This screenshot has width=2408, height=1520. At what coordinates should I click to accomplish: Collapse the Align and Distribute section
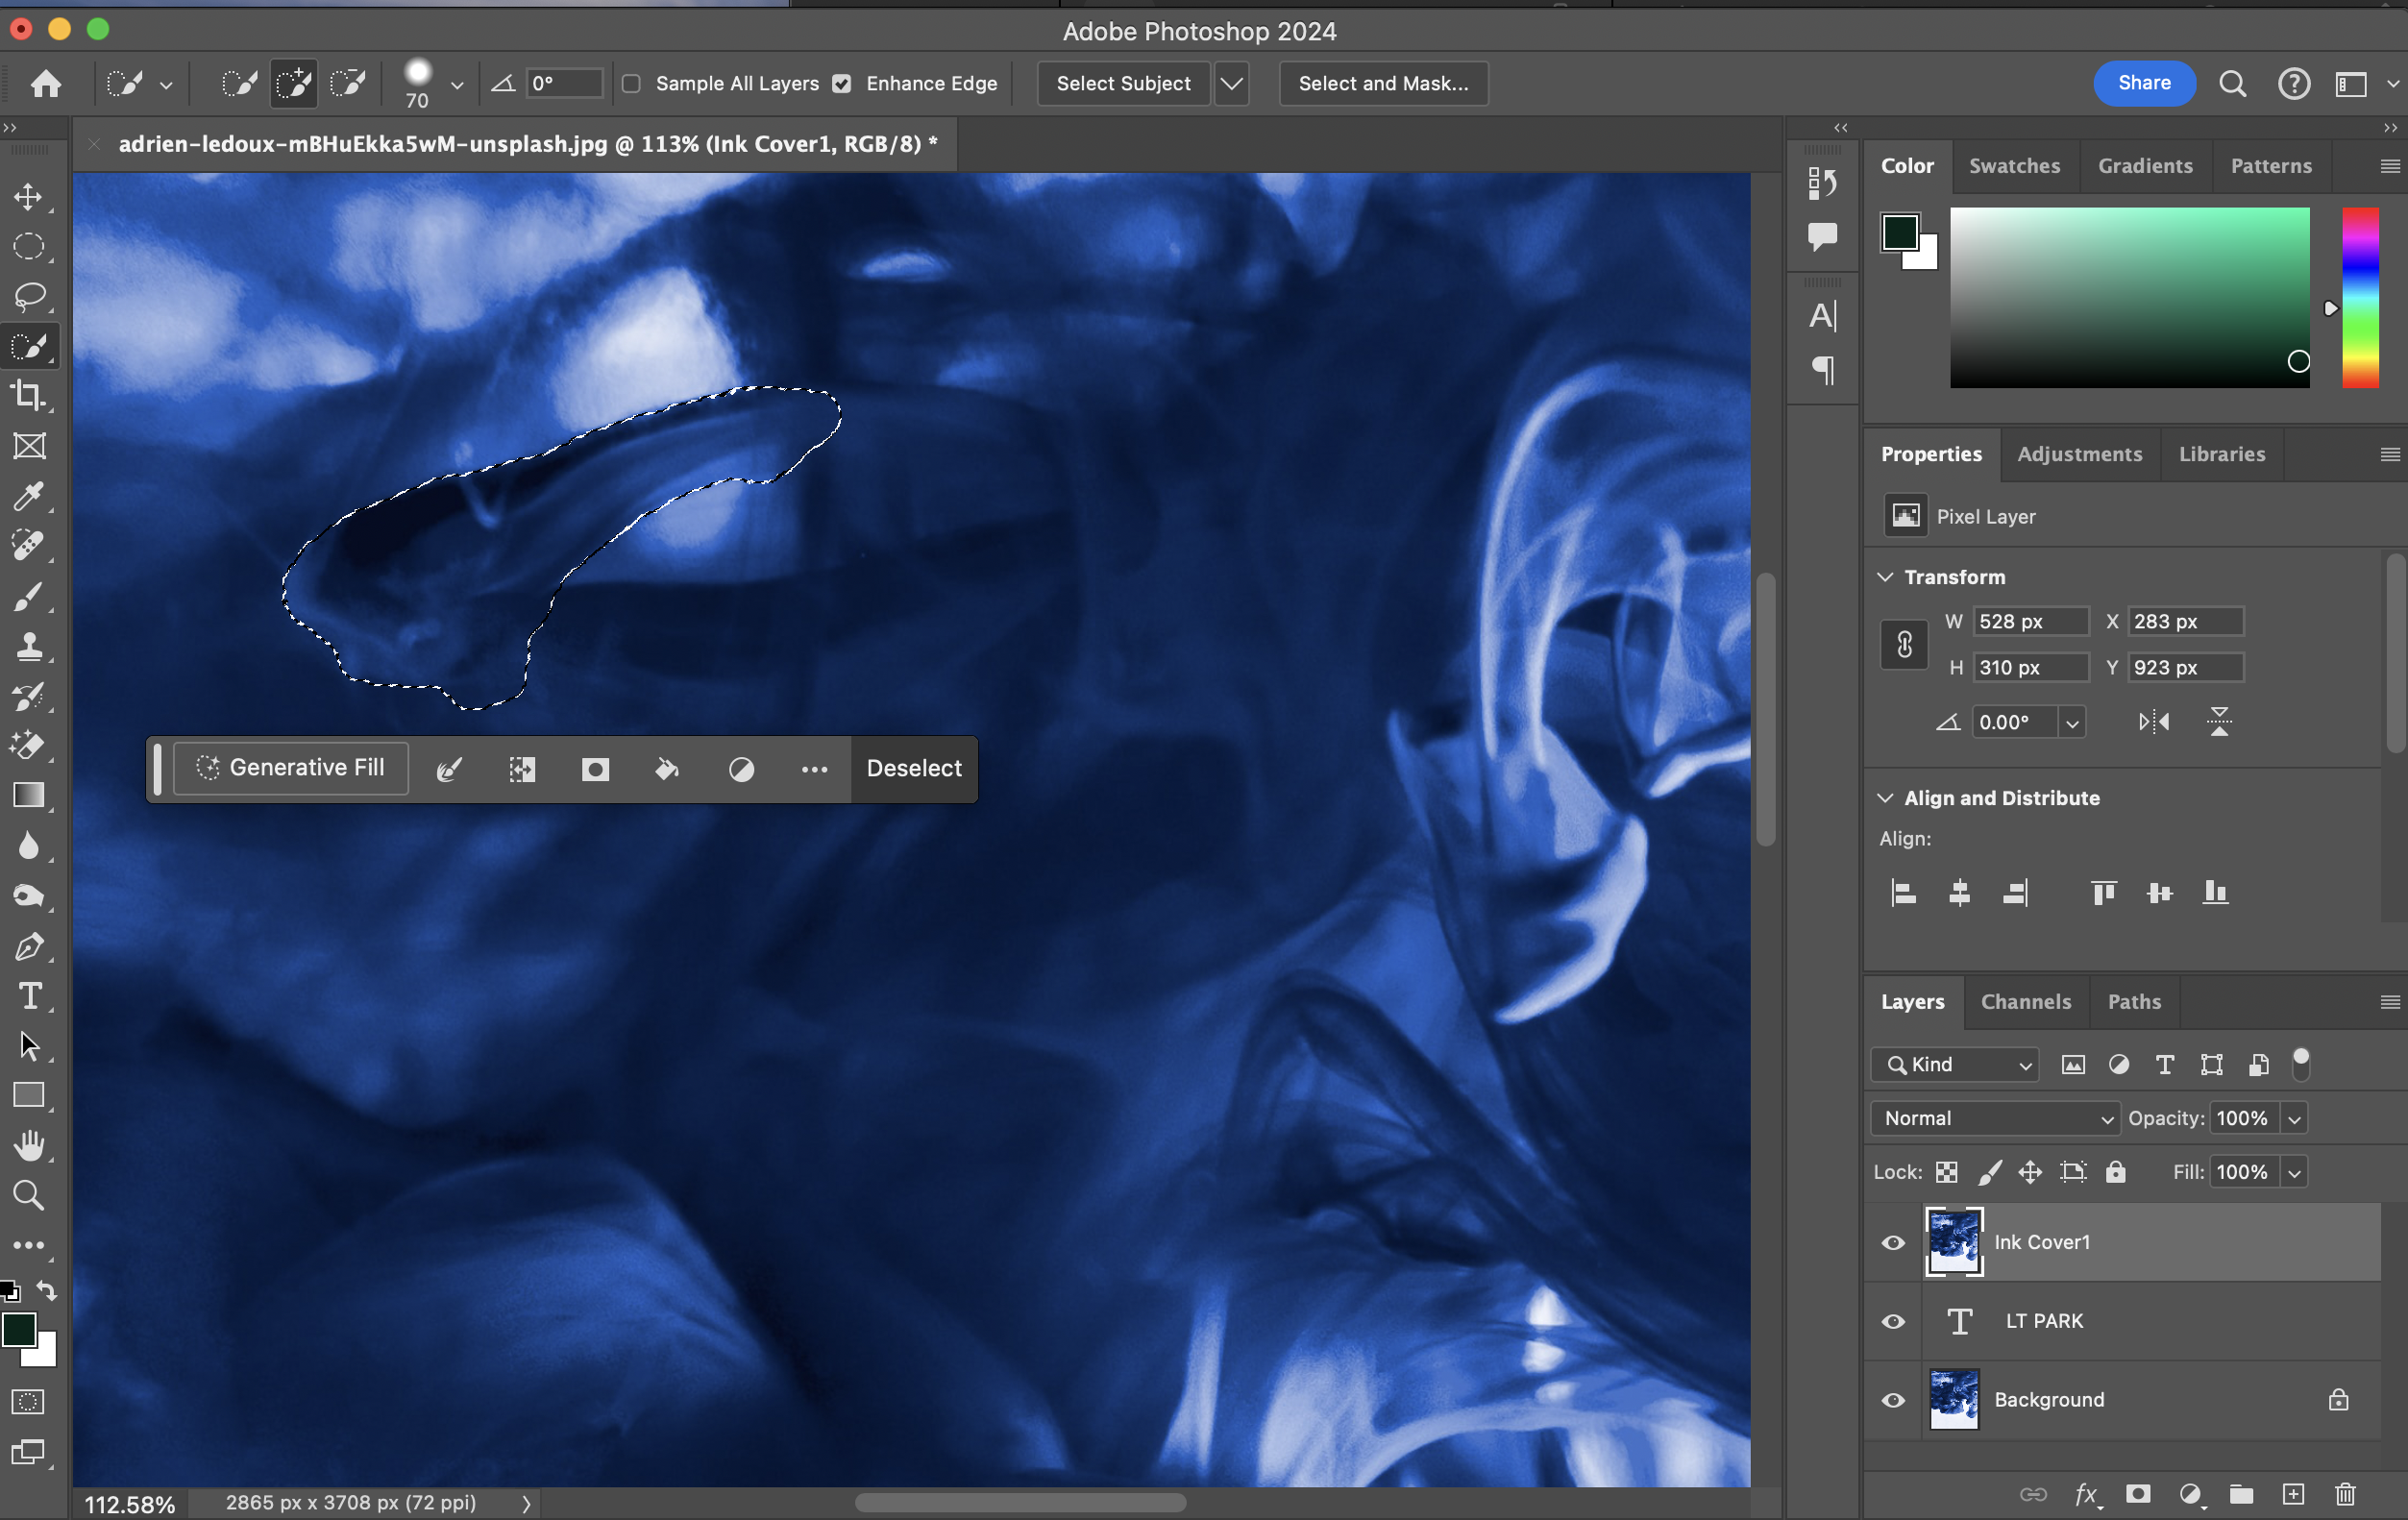click(x=1885, y=798)
